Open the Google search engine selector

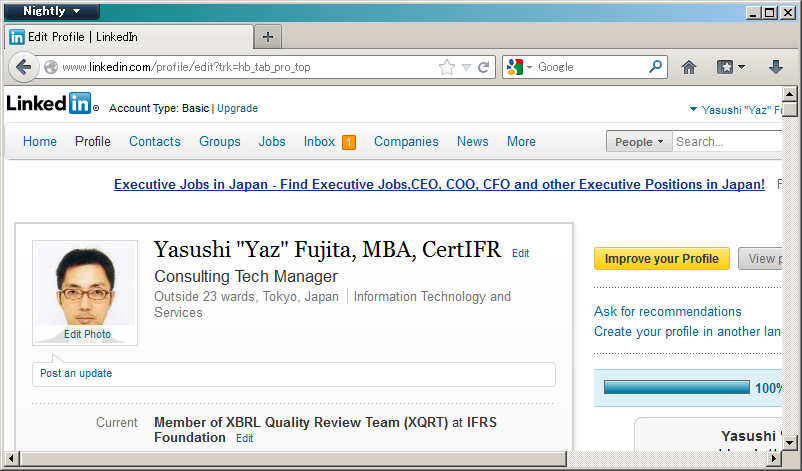point(519,67)
